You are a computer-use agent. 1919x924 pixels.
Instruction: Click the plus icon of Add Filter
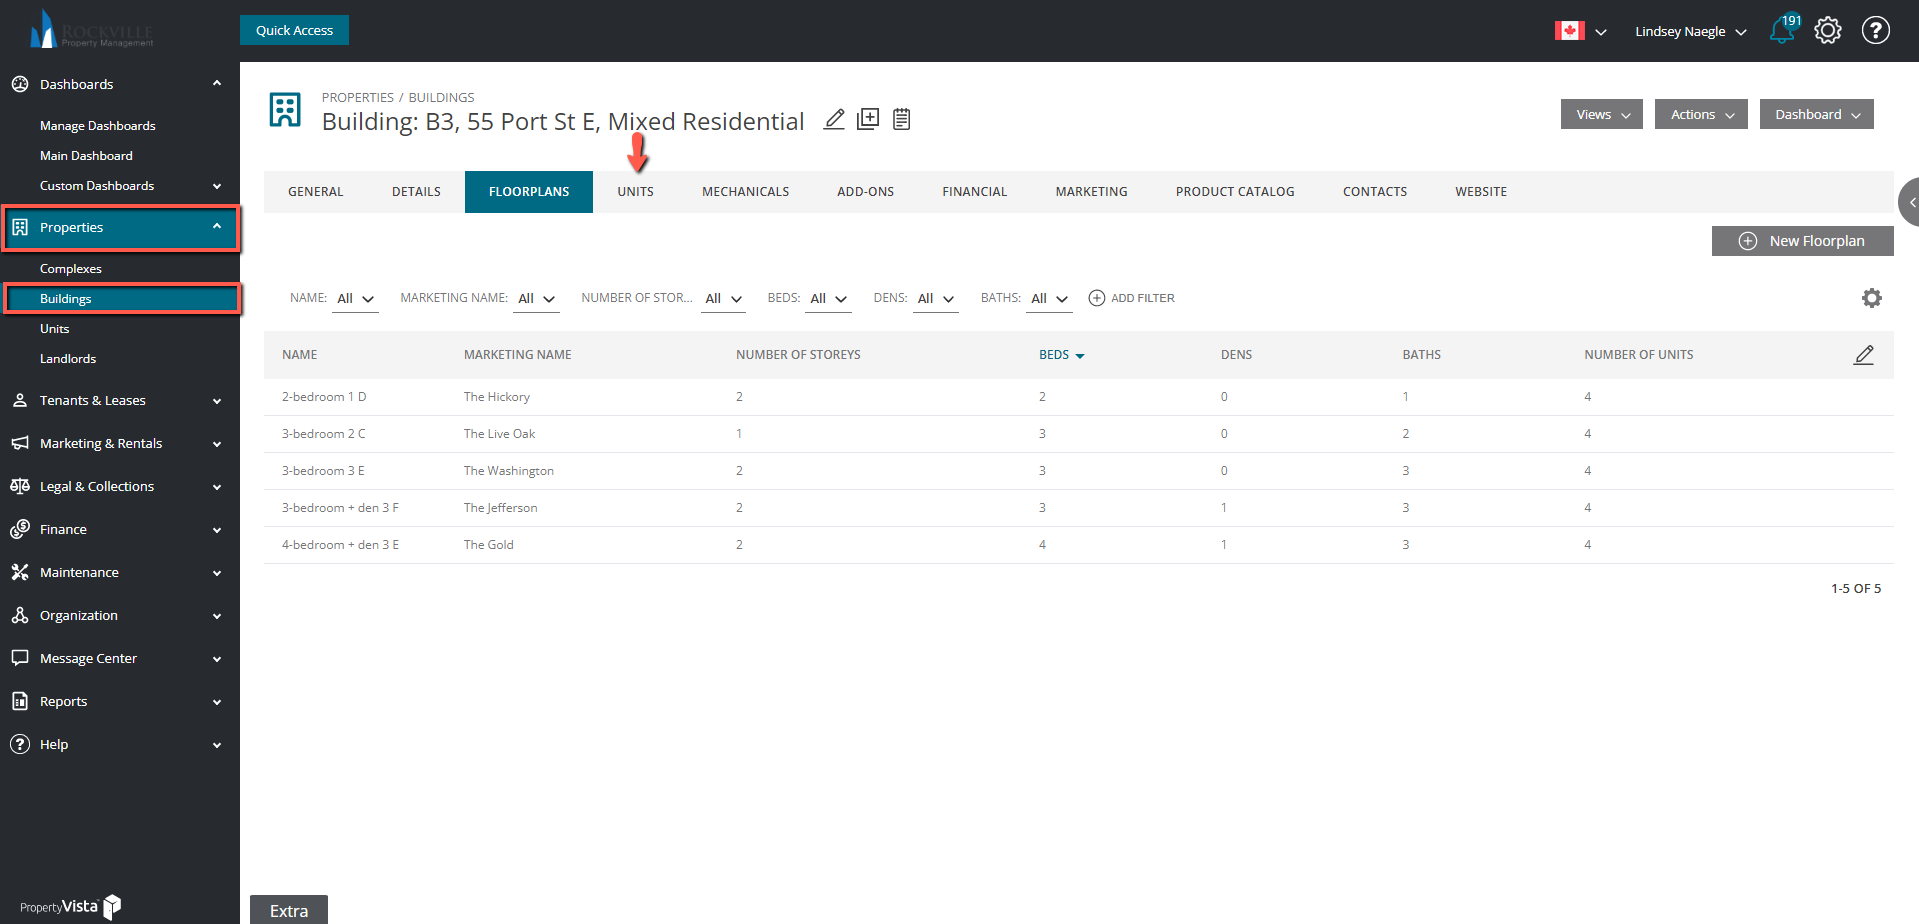tap(1097, 298)
